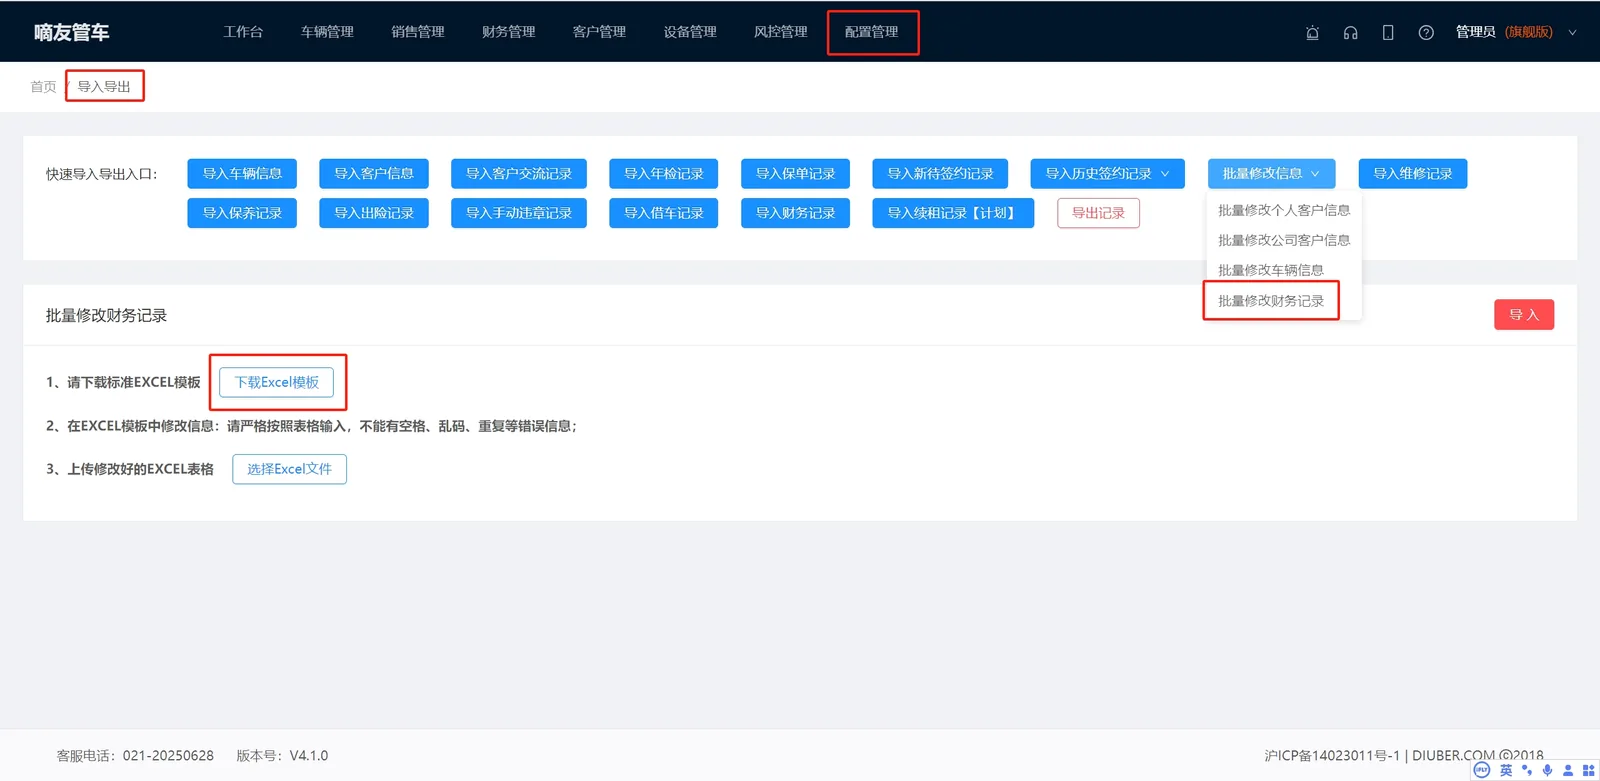Open the 车辆管理 menu
The height and width of the screenshot is (781, 1600).
pyautogui.click(x=327, y=32)
